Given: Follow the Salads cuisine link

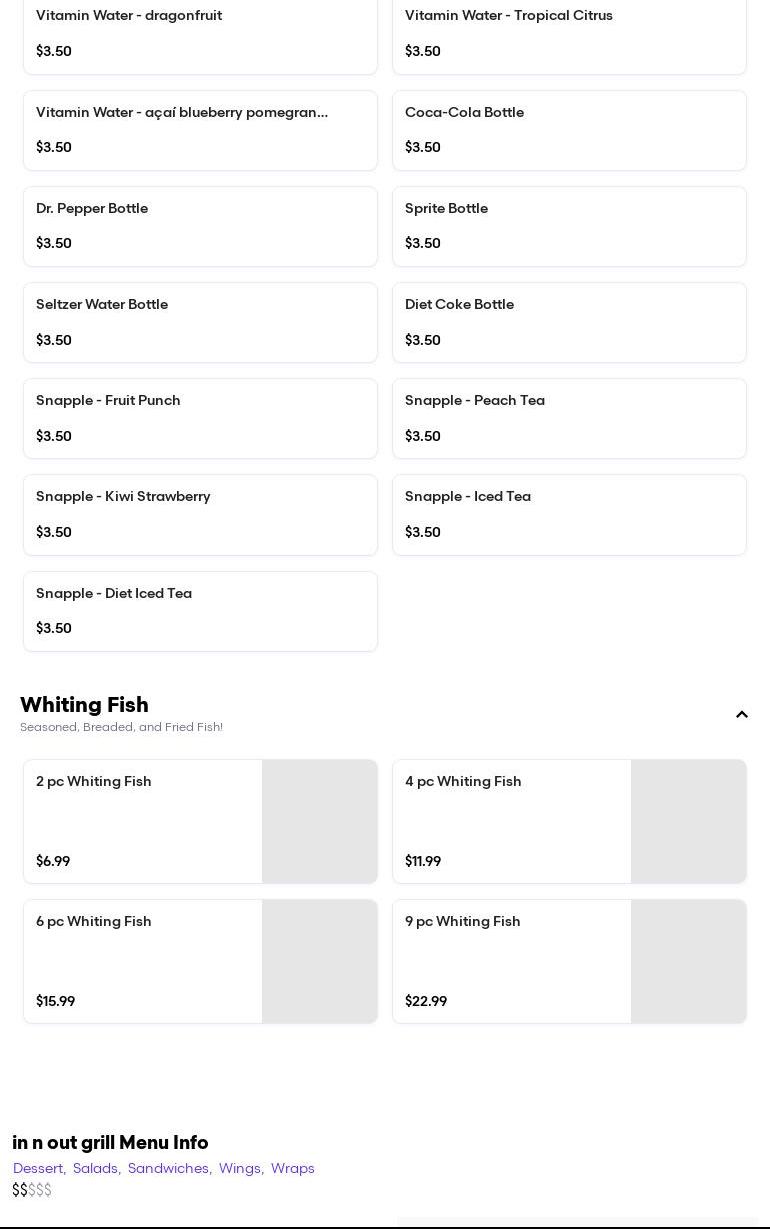Looking at the screenshot, I should pyautogui.click(x=95, y=1168).
